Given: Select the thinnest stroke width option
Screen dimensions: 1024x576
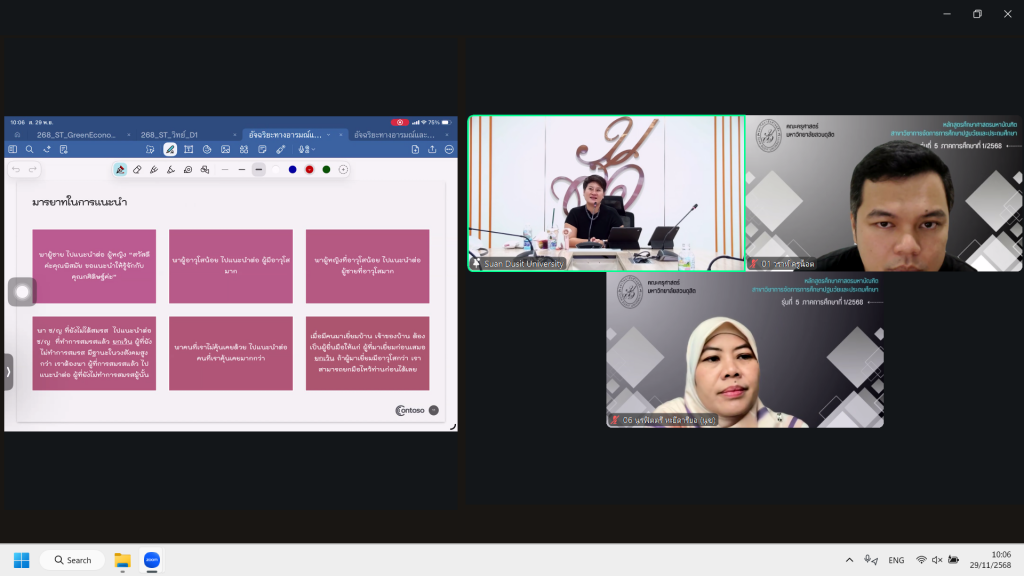Looking at the screenshot, I should (225, 170).
